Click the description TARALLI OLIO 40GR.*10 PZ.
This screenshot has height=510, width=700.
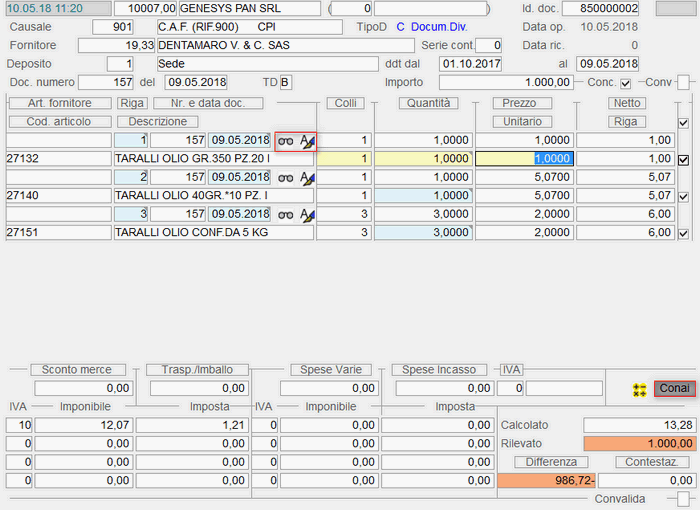214,196
